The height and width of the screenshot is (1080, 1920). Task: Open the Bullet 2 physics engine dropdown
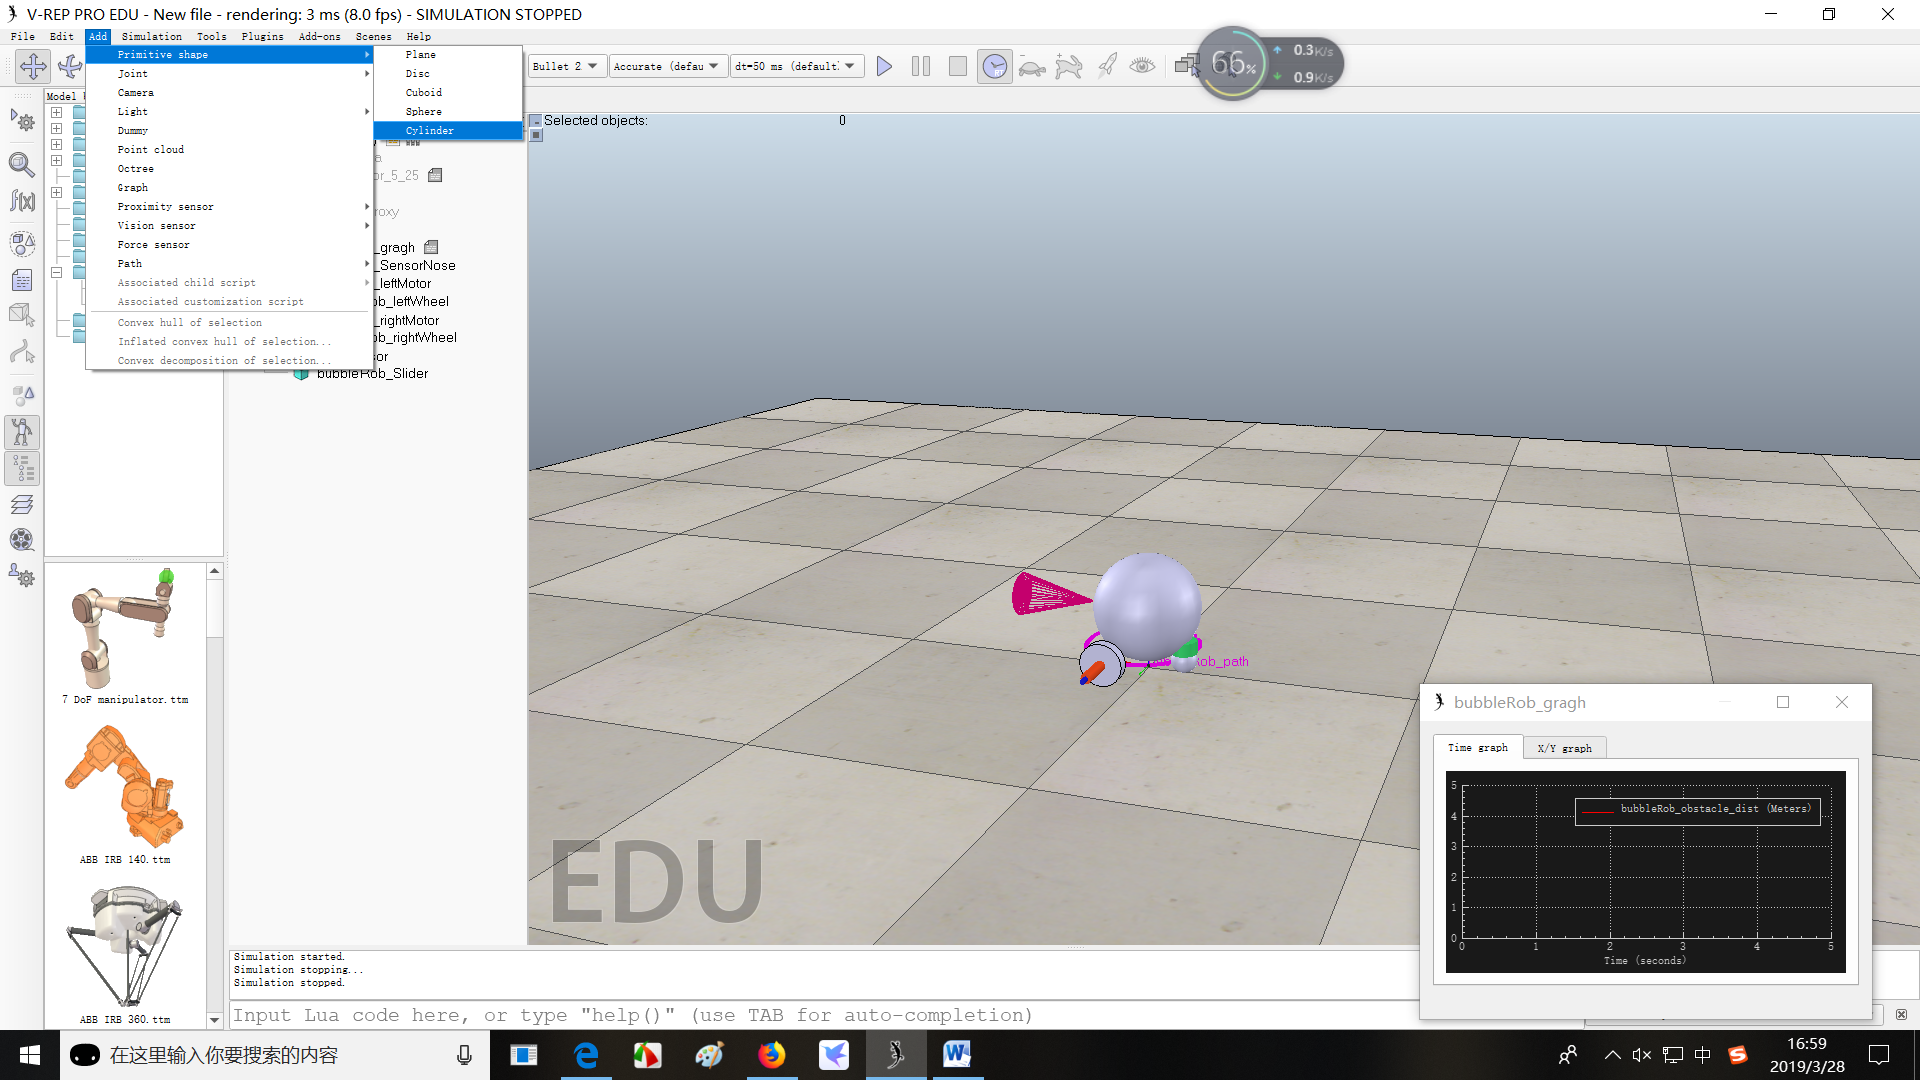pos(566,66)
